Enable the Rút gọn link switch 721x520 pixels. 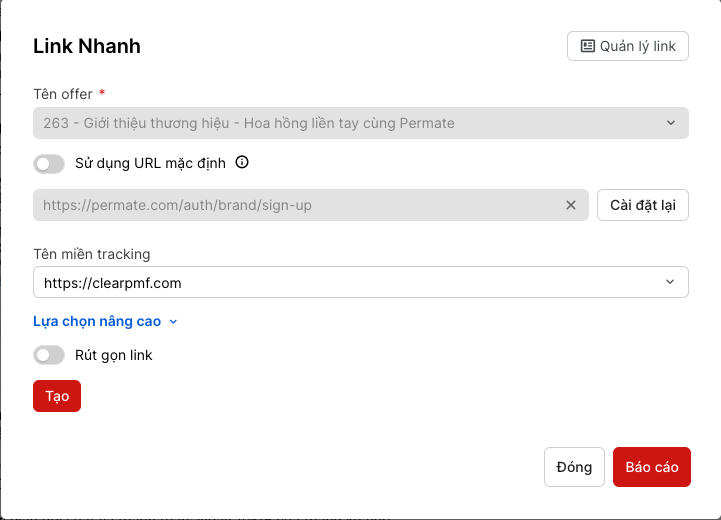tap(49, 355)
